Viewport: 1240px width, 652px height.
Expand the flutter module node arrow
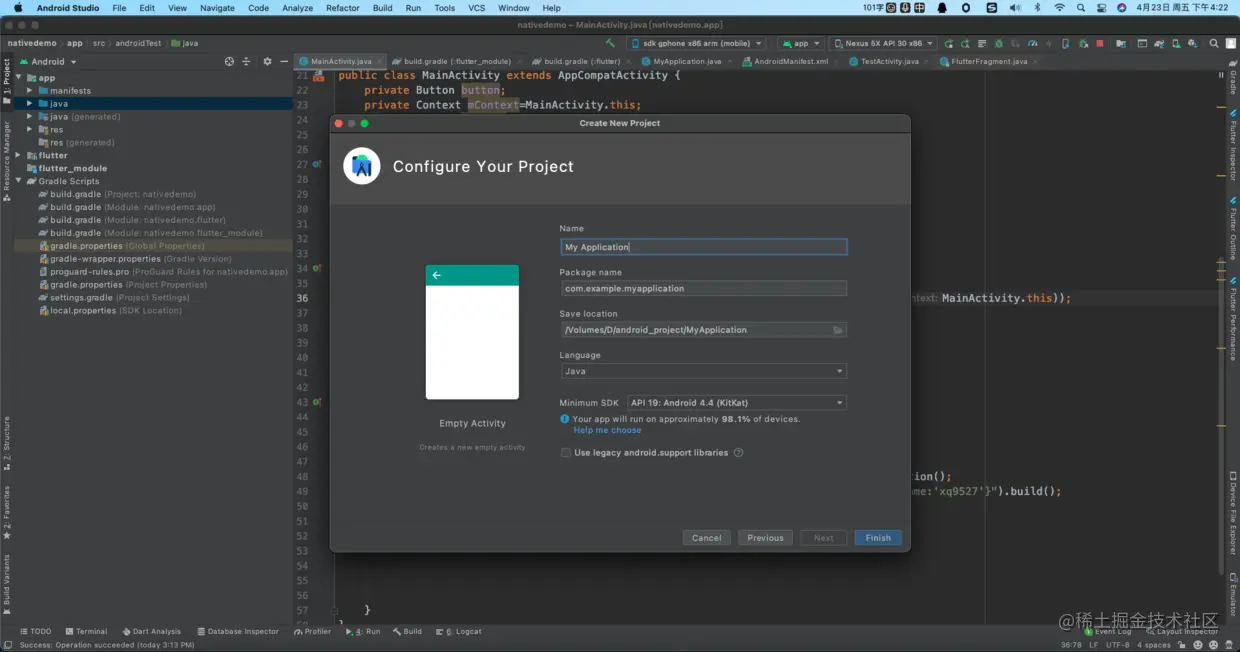[x=18, y=155]
